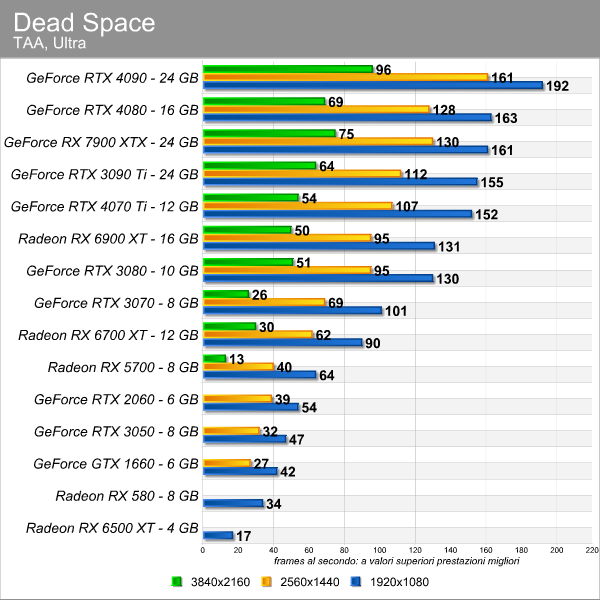Select the GeForce RTX 4070 Ti - 12 GB label
The image size is (600, 600).
click(105, 207)
